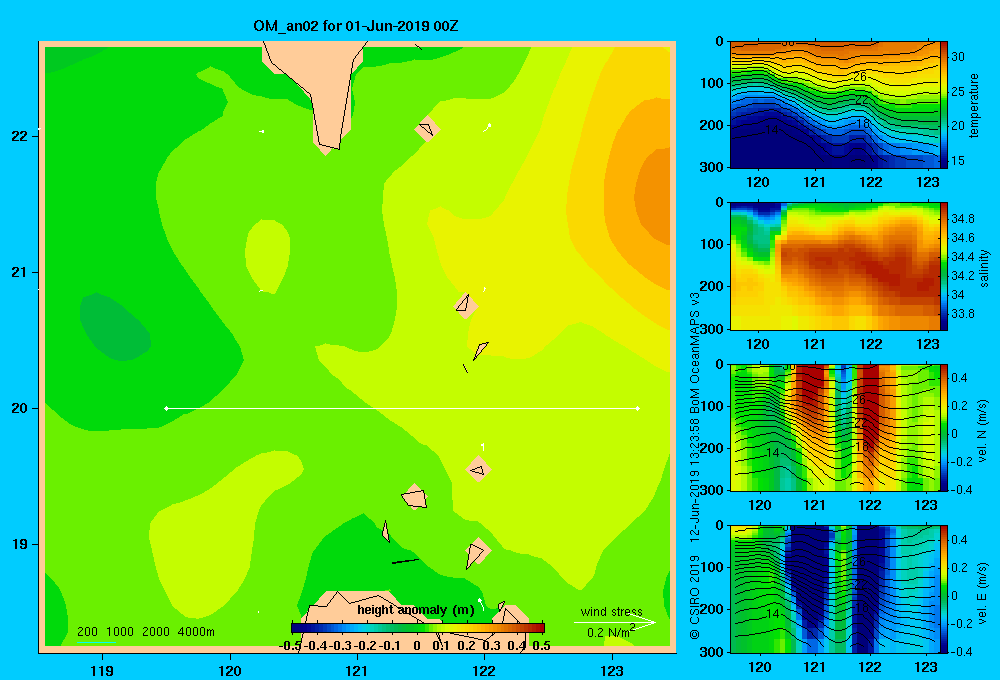
Task: Click longitude label 122 on main map axis
Action: coord(485,670)
